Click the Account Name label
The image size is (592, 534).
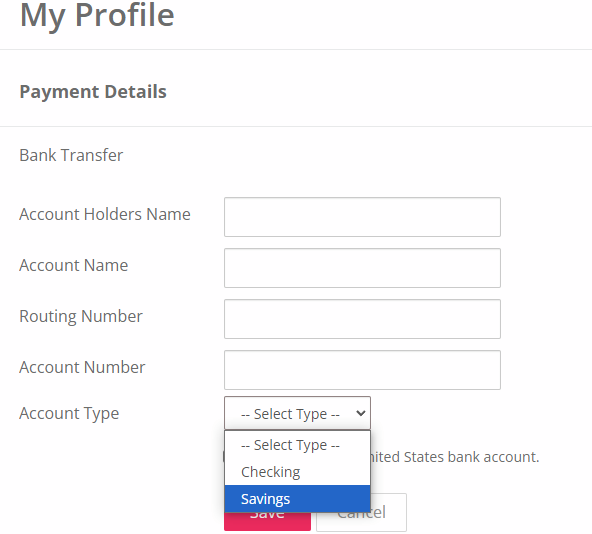point(74,265)
